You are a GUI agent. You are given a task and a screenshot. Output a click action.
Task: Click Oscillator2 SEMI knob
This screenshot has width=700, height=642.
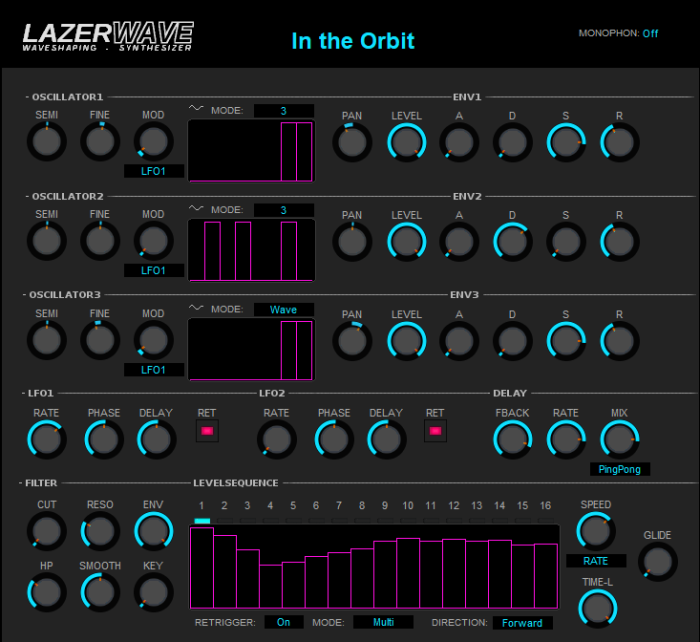click(47, 241)
